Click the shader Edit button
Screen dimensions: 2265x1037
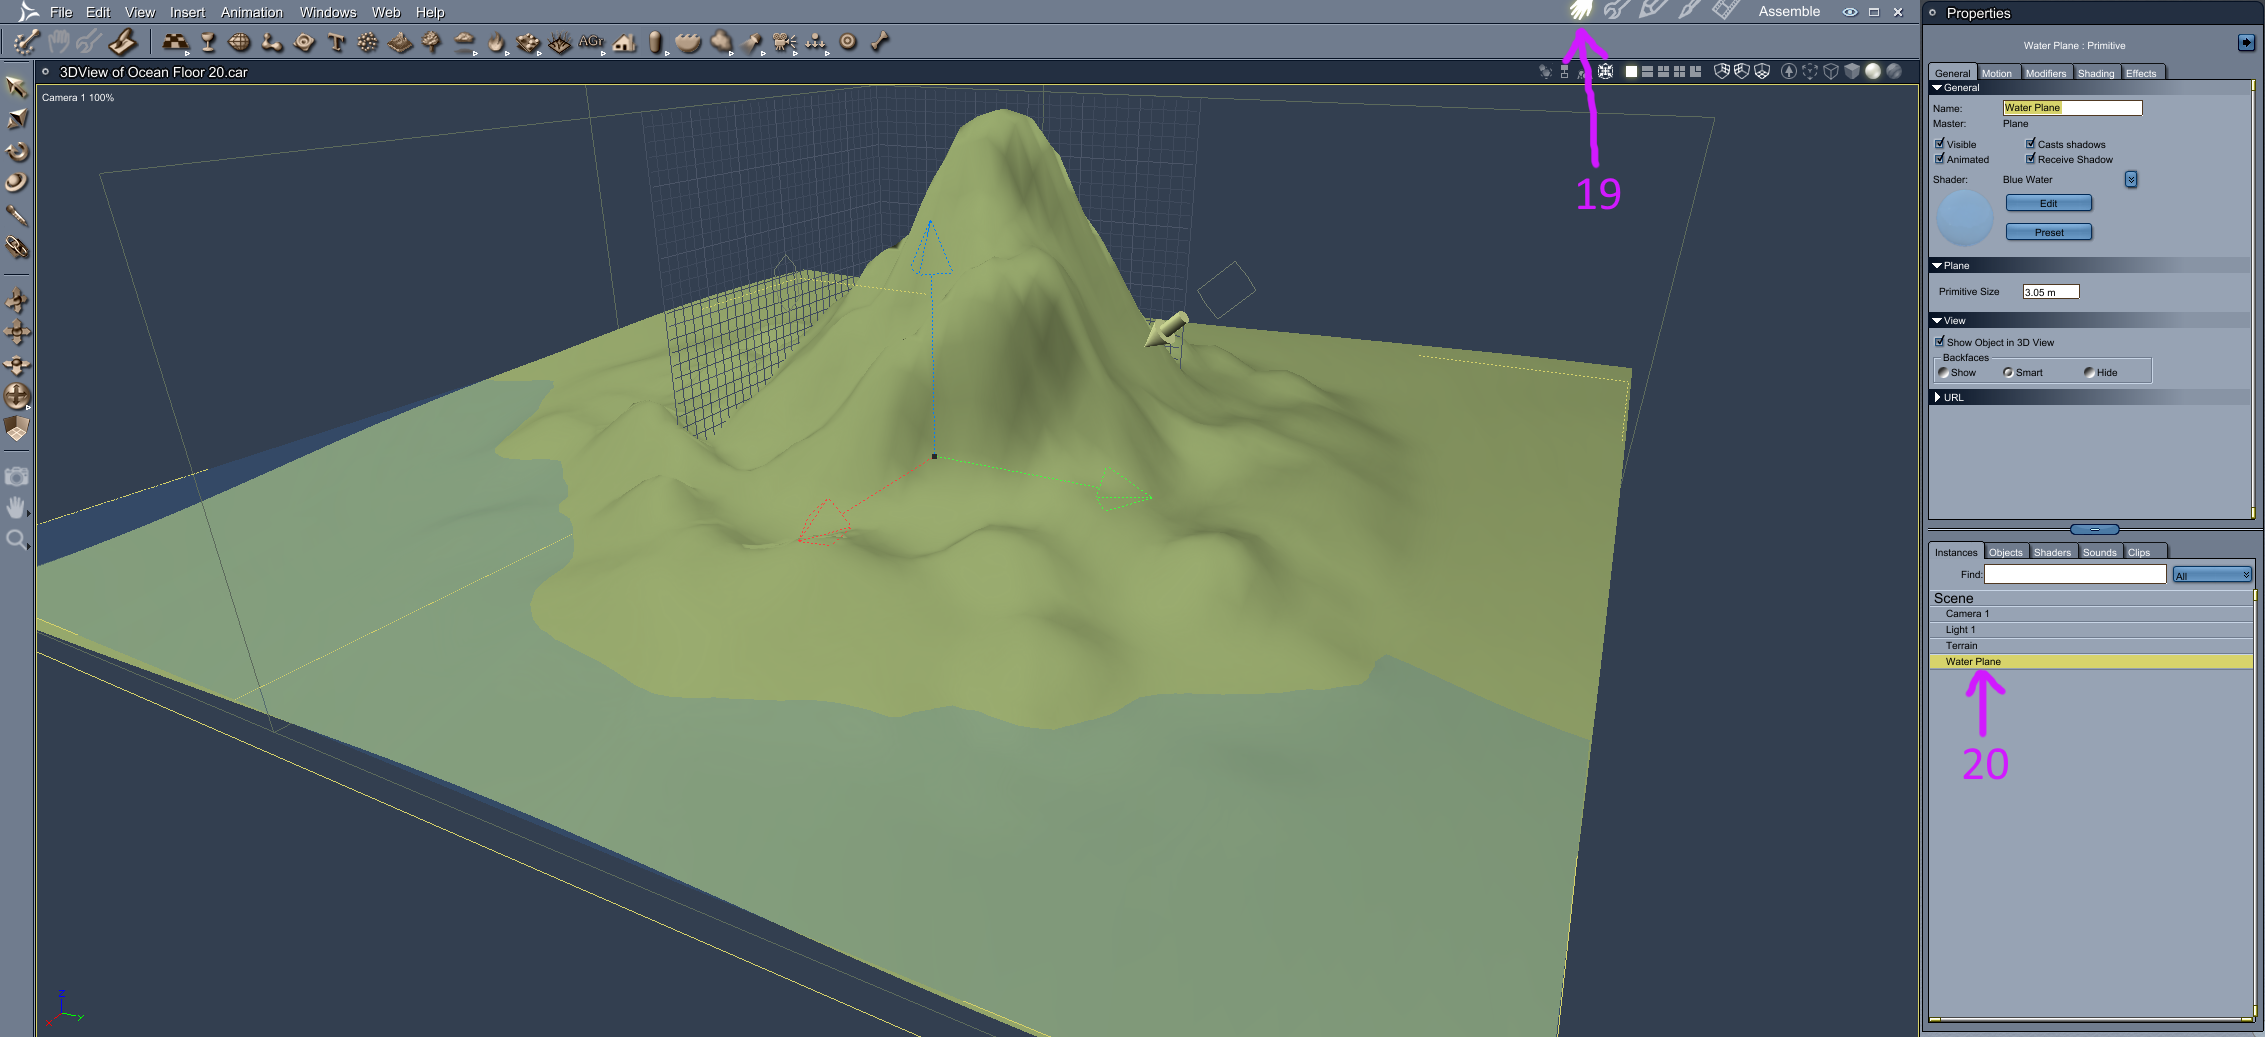2048,203
